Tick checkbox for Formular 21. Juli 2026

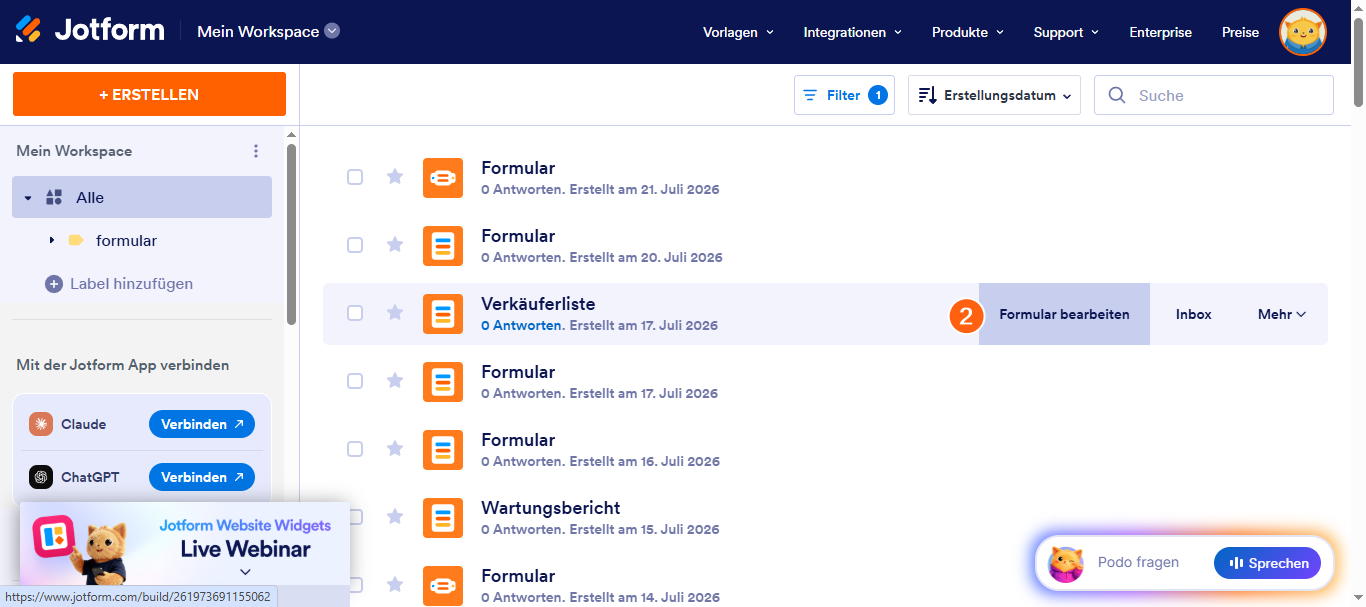click(355, 177)
